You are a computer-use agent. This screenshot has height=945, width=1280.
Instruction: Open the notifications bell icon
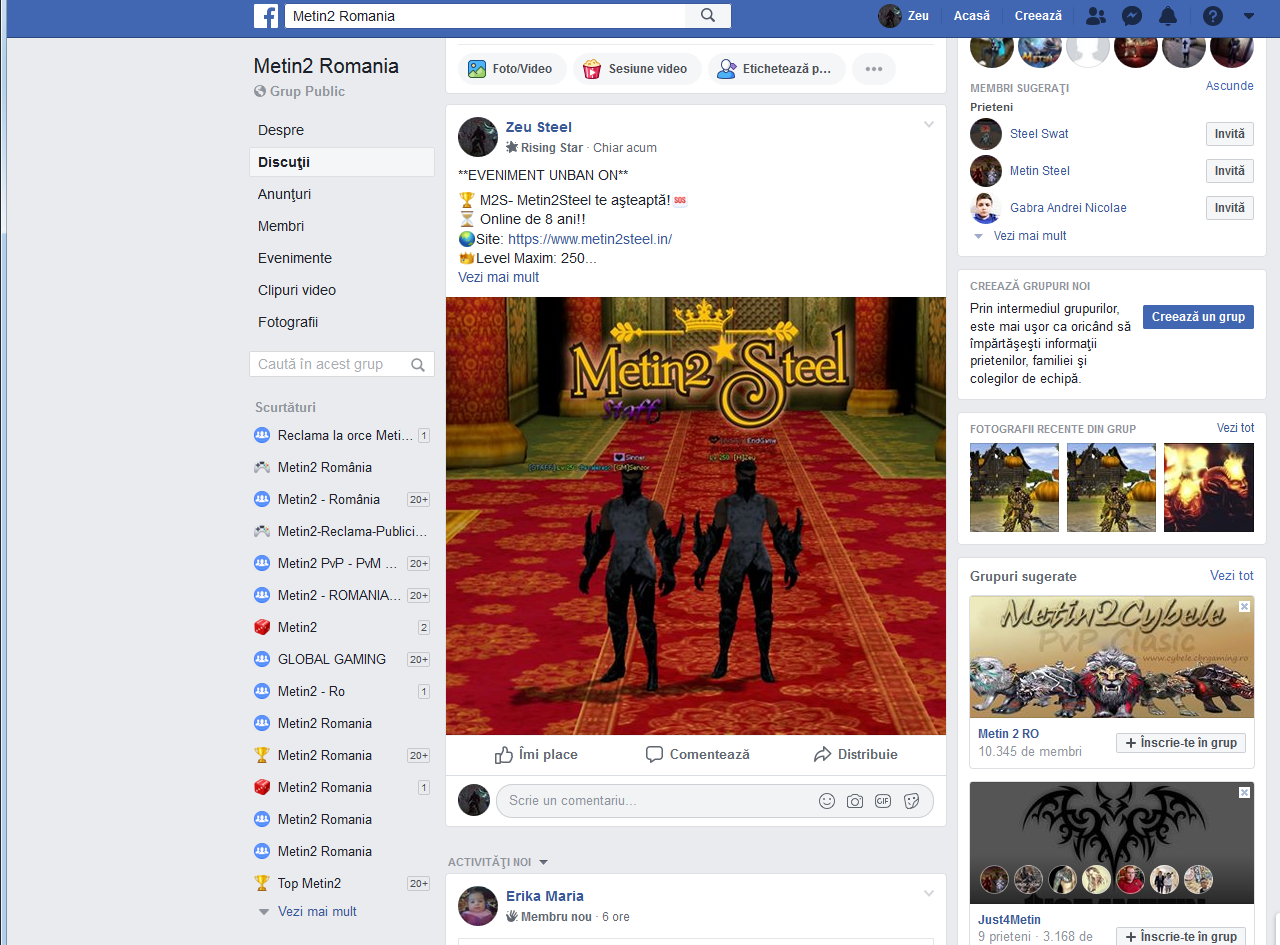[1168, 16]
